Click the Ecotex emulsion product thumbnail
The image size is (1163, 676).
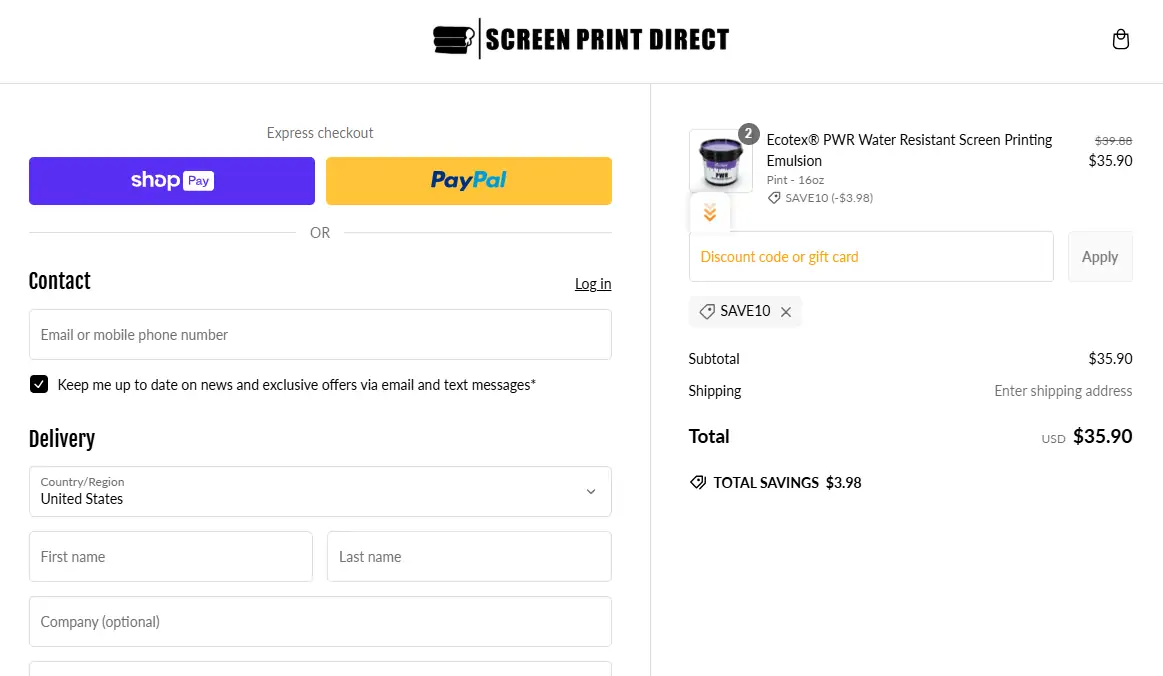[720, 162]
